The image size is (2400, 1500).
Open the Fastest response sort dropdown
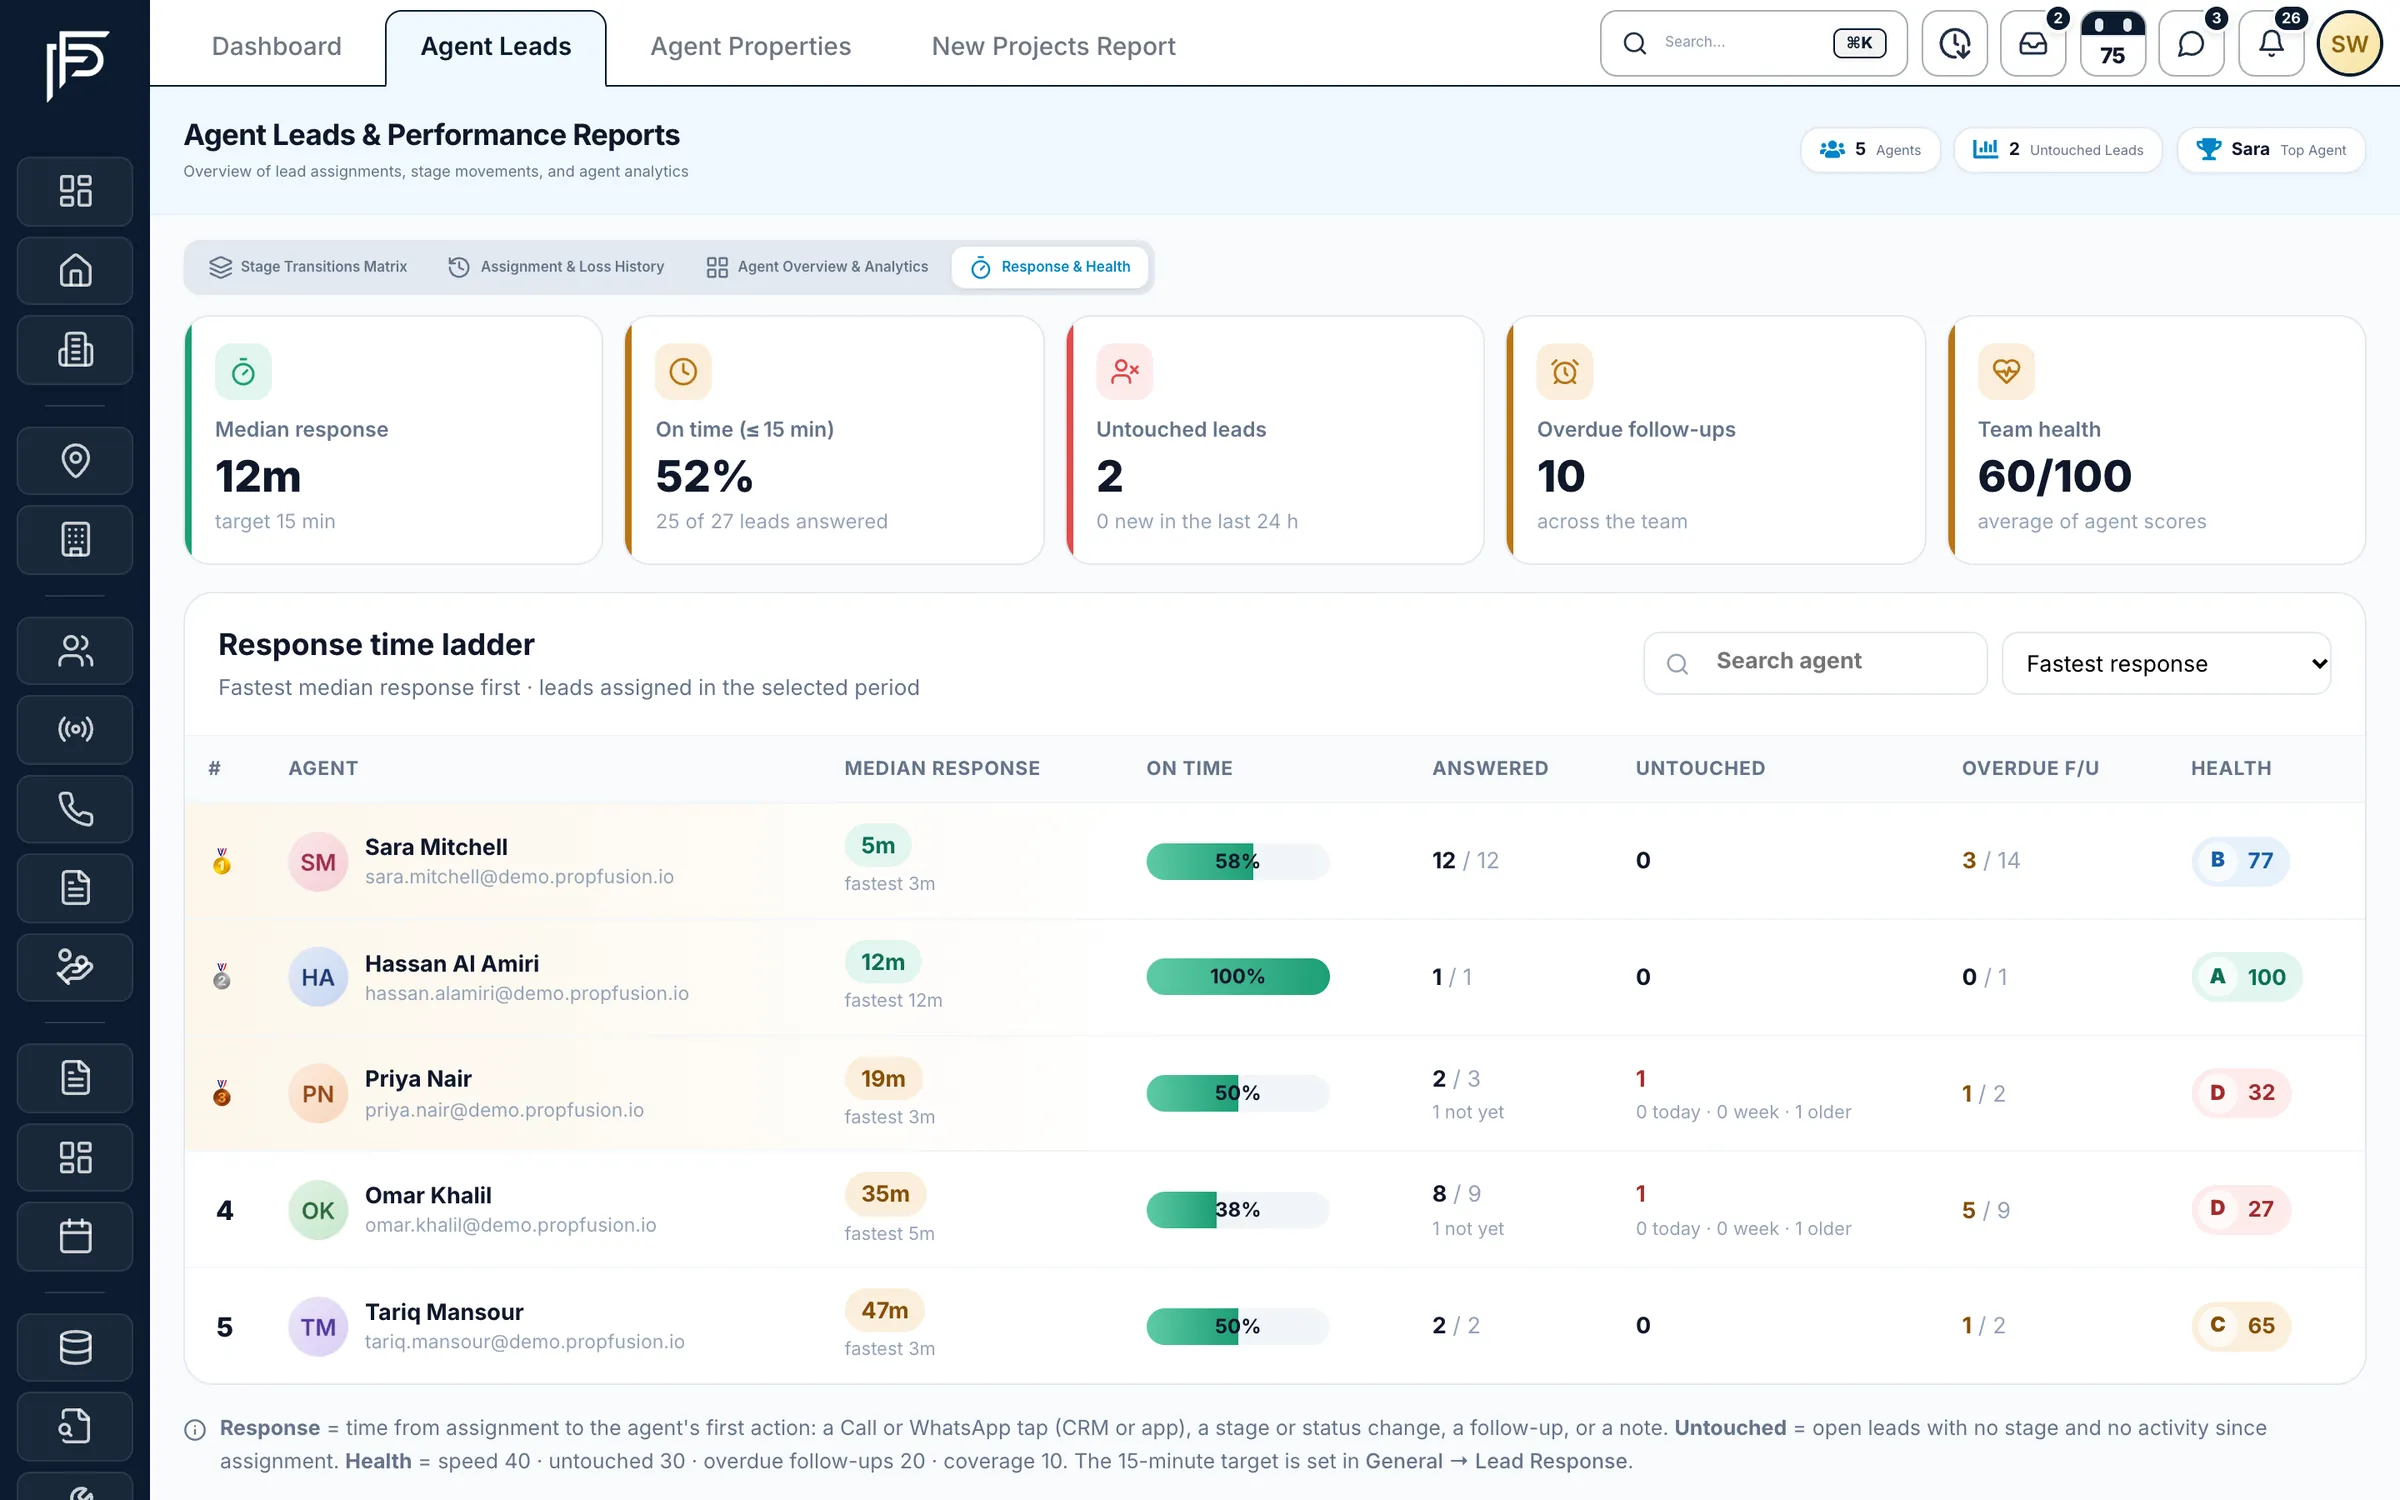[x=2166, y=663]
